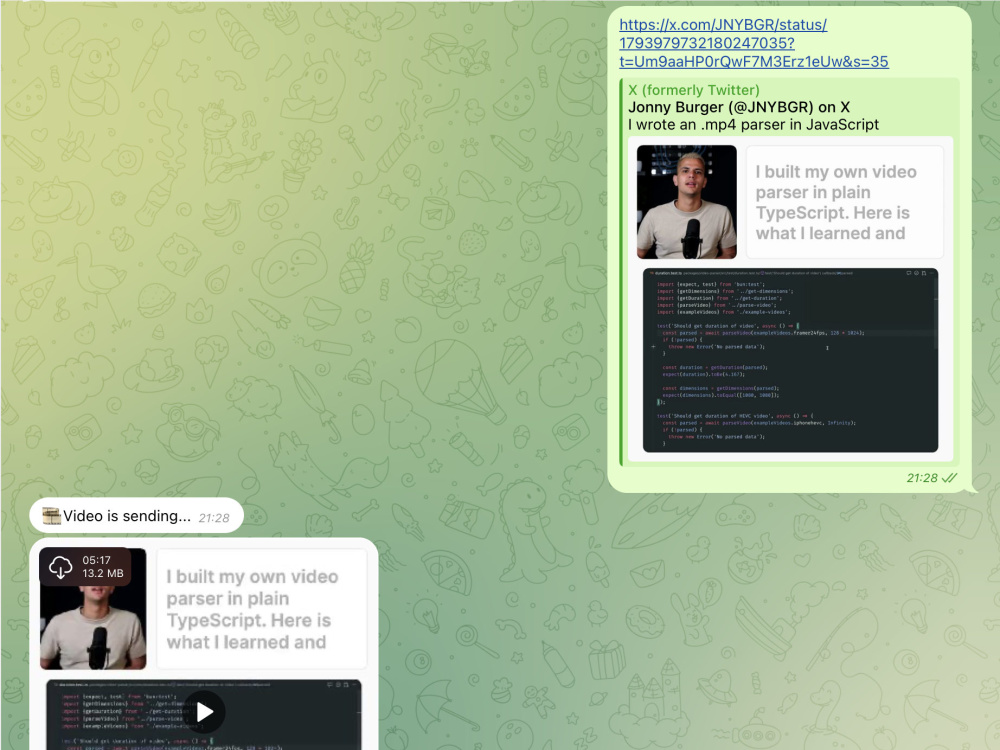
Task: Click the 'I built my own video' preview card in sent message
Action: 844,202
